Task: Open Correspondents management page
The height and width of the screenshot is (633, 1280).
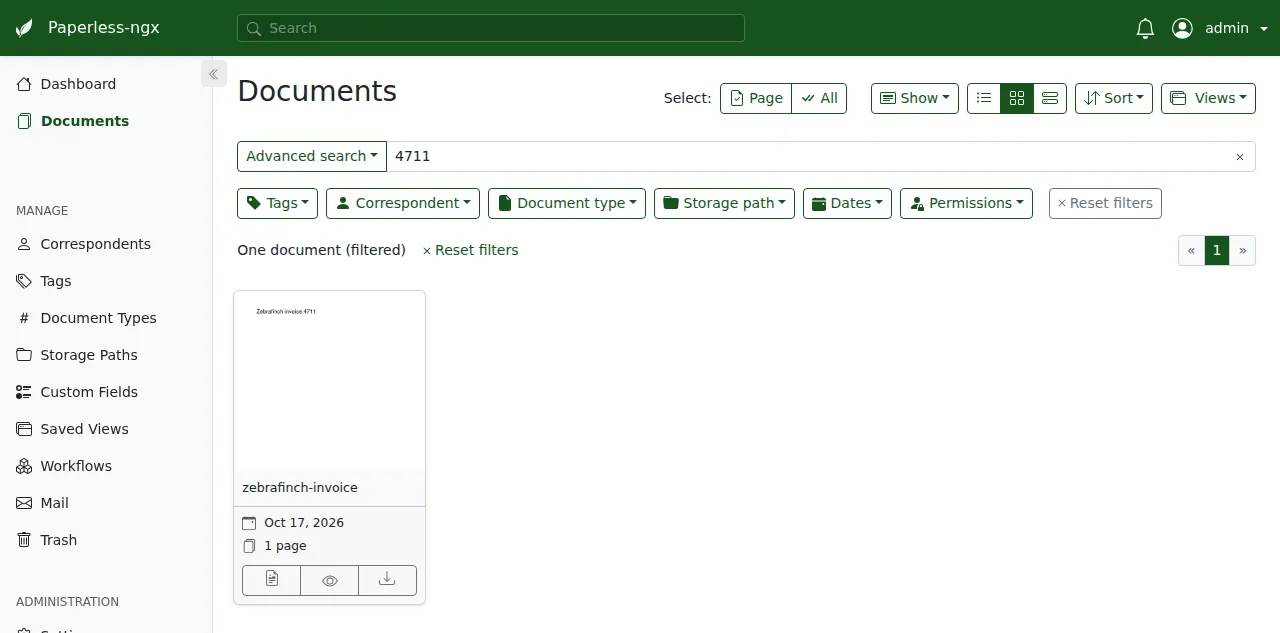Action: (x=95, y=244)
